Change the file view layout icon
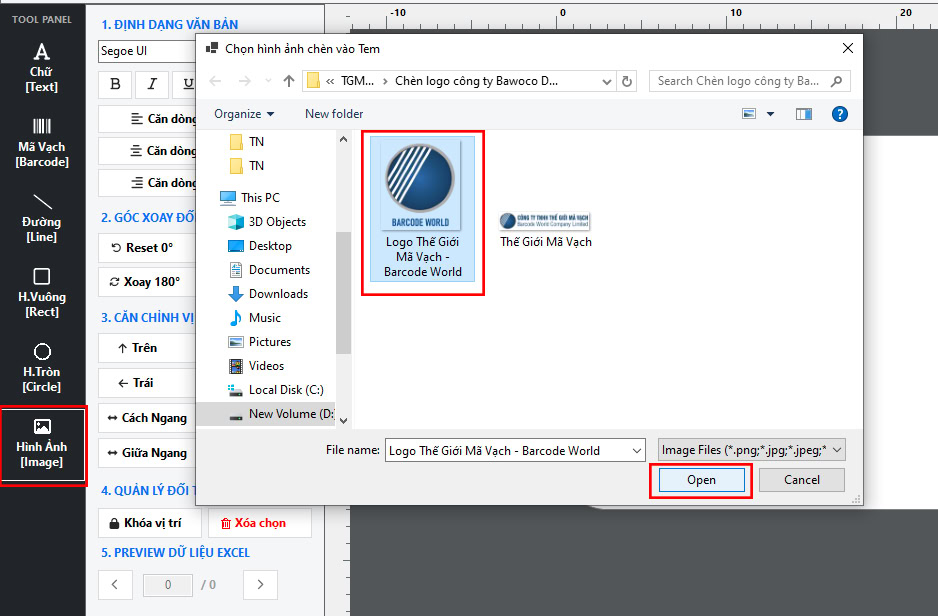Viewport: 938px width, 616px height. point(749,114)
